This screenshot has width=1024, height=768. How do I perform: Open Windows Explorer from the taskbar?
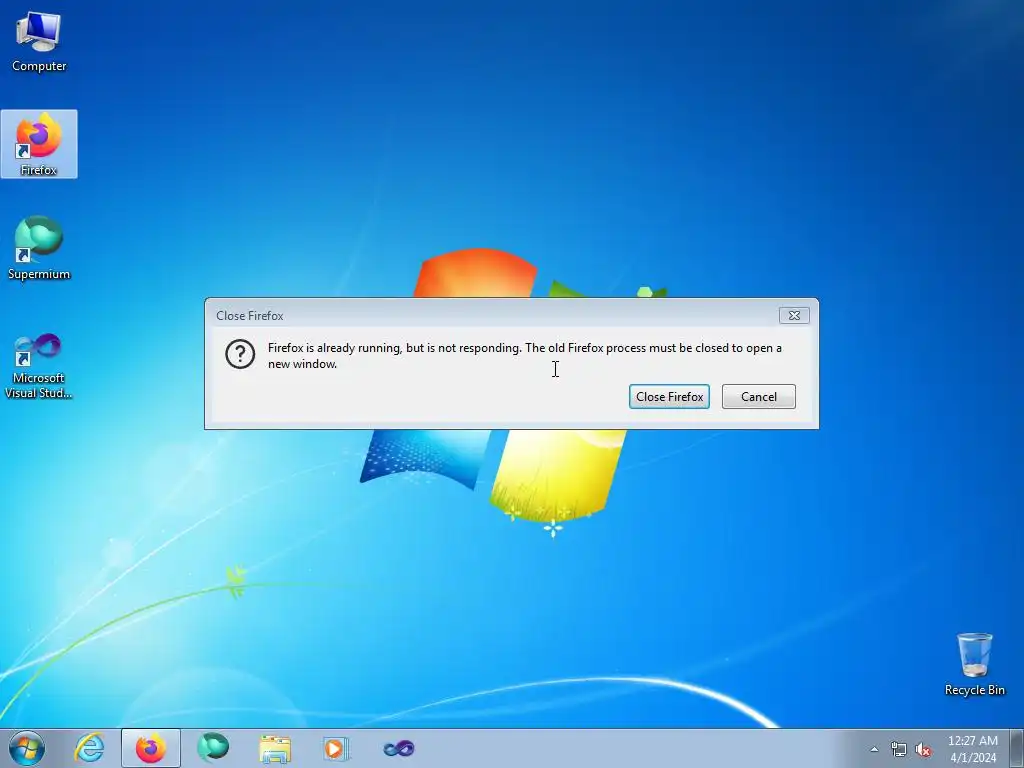pos(275,748)
